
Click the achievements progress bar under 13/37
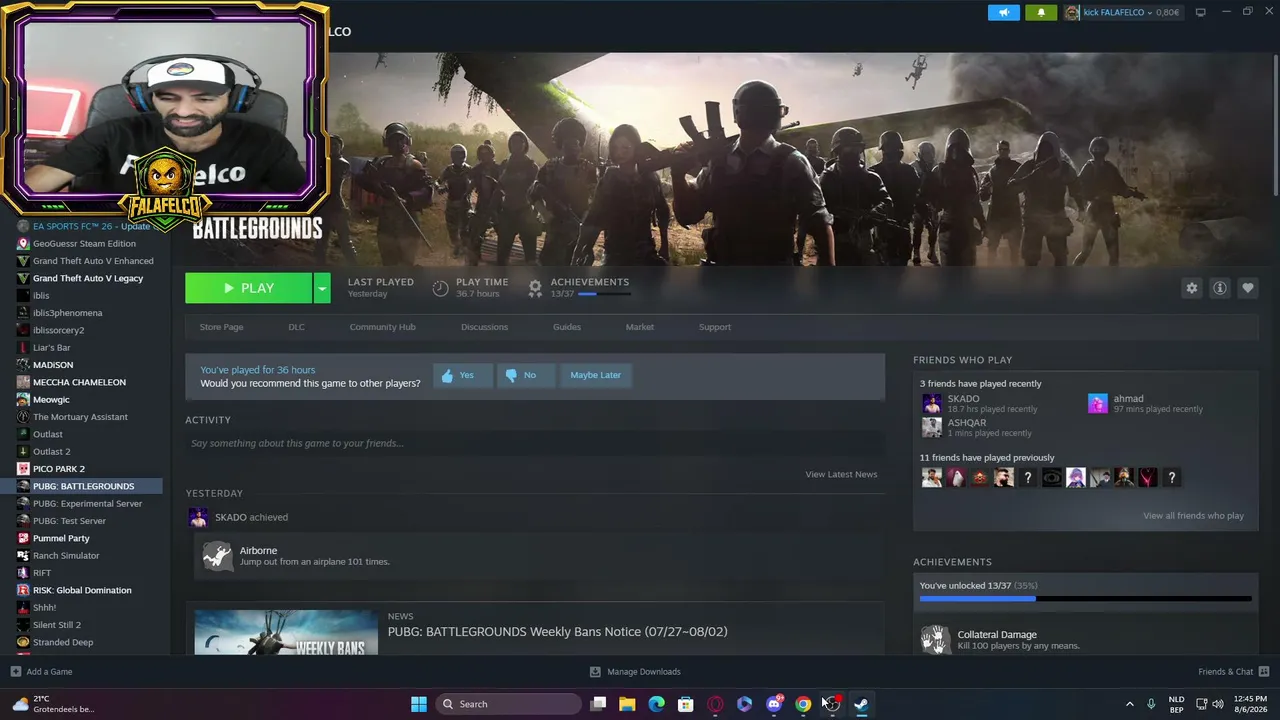point(604,294)
